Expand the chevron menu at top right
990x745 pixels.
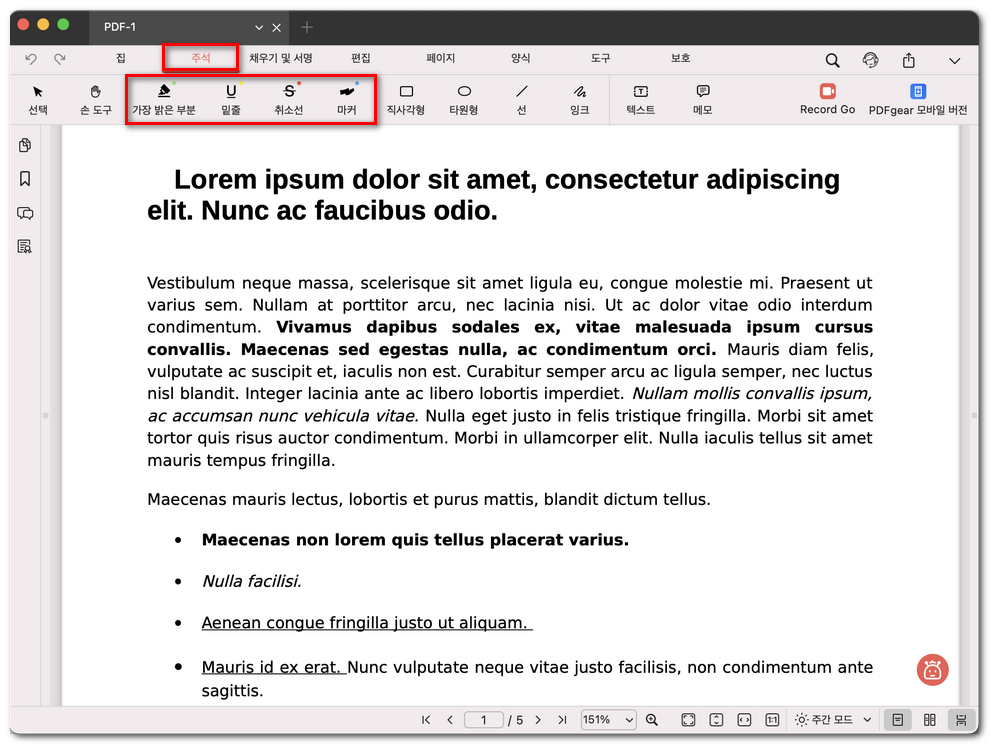(x=954, y=60)
